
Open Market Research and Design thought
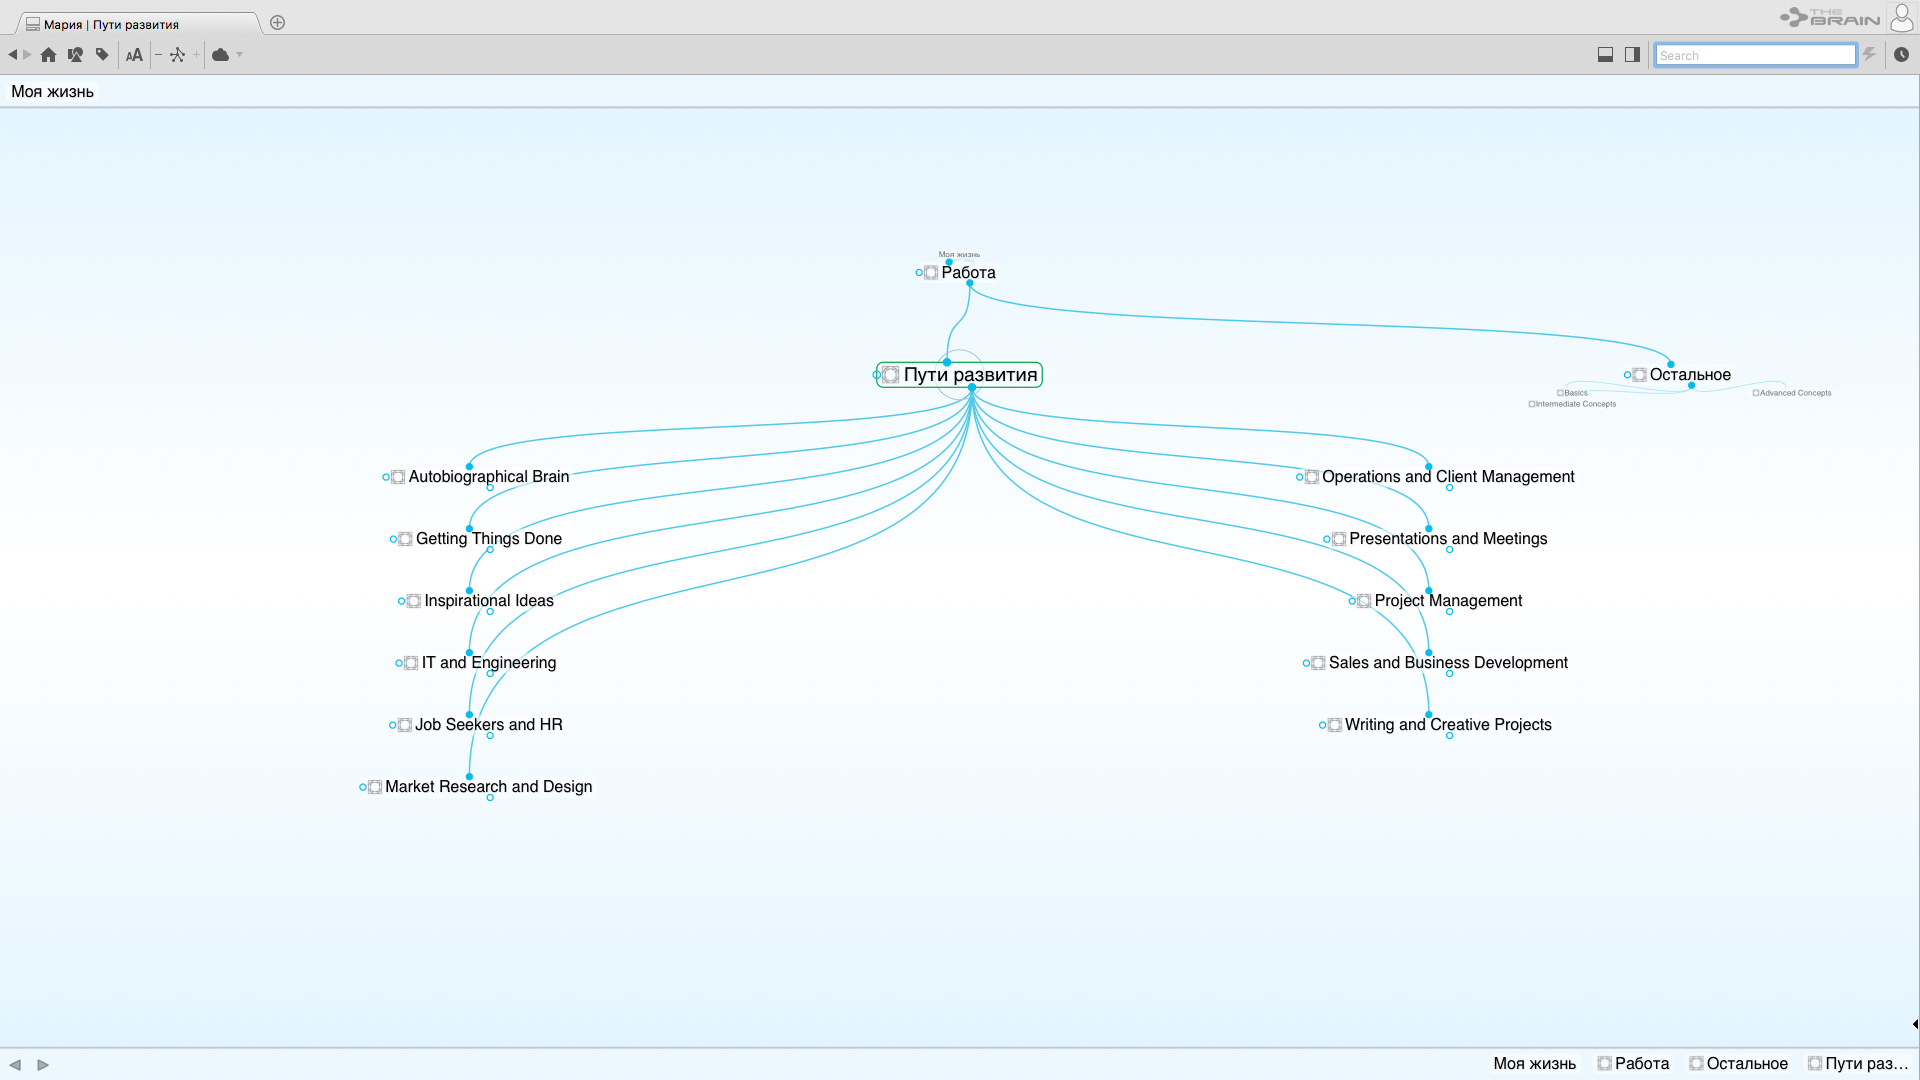click(488, 787)
